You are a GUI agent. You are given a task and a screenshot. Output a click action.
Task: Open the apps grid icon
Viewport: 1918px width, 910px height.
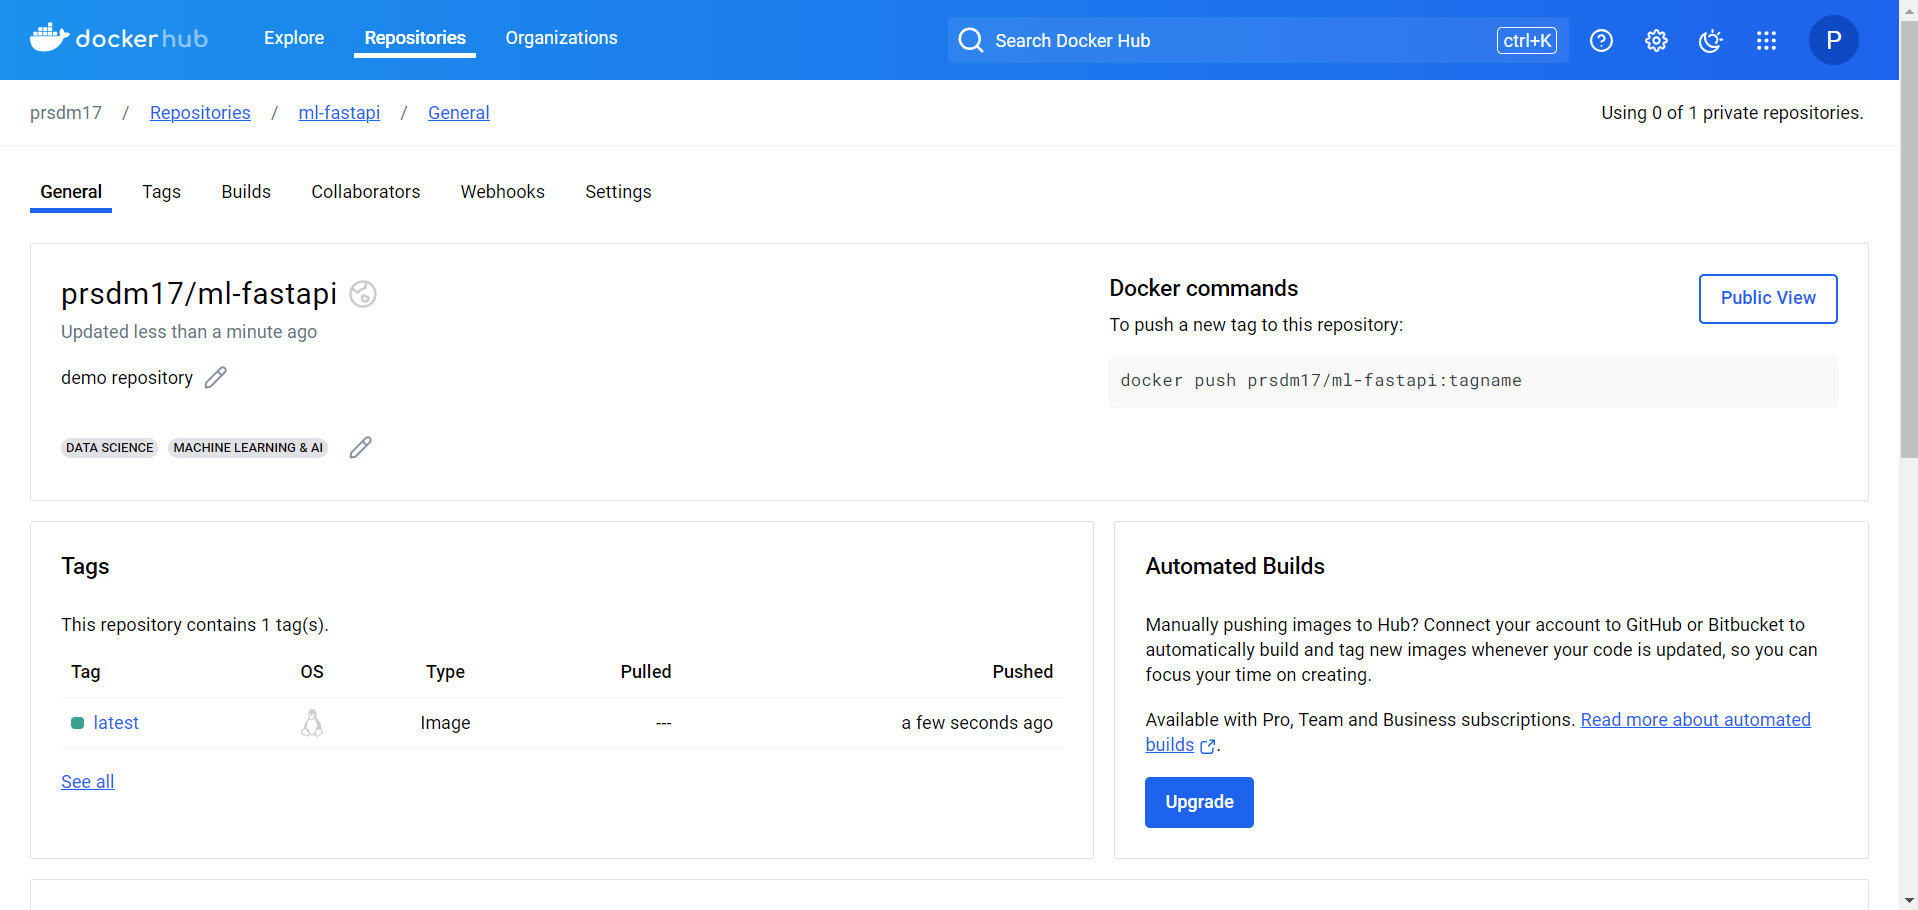1766,40
